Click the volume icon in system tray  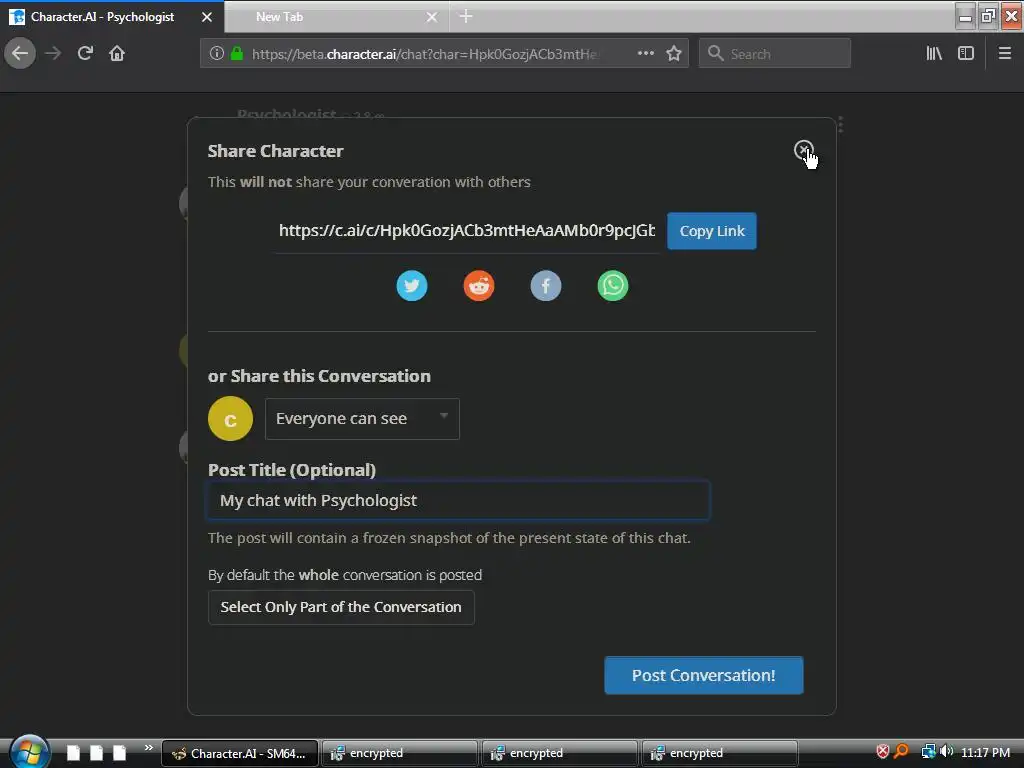click(947, 752)
